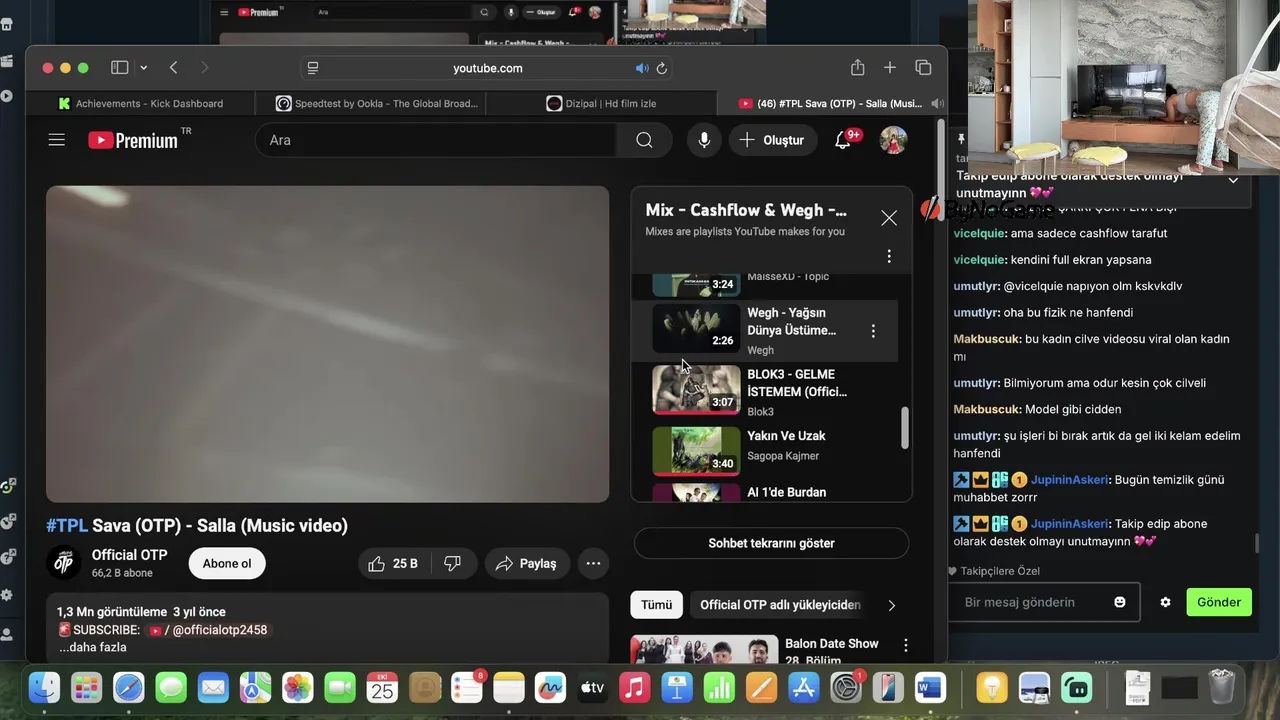Open options for Wegh - Yağsın Dünya Üstüme
The width and height of the screenshot is (1280, 720).
(x=873, y=331)
